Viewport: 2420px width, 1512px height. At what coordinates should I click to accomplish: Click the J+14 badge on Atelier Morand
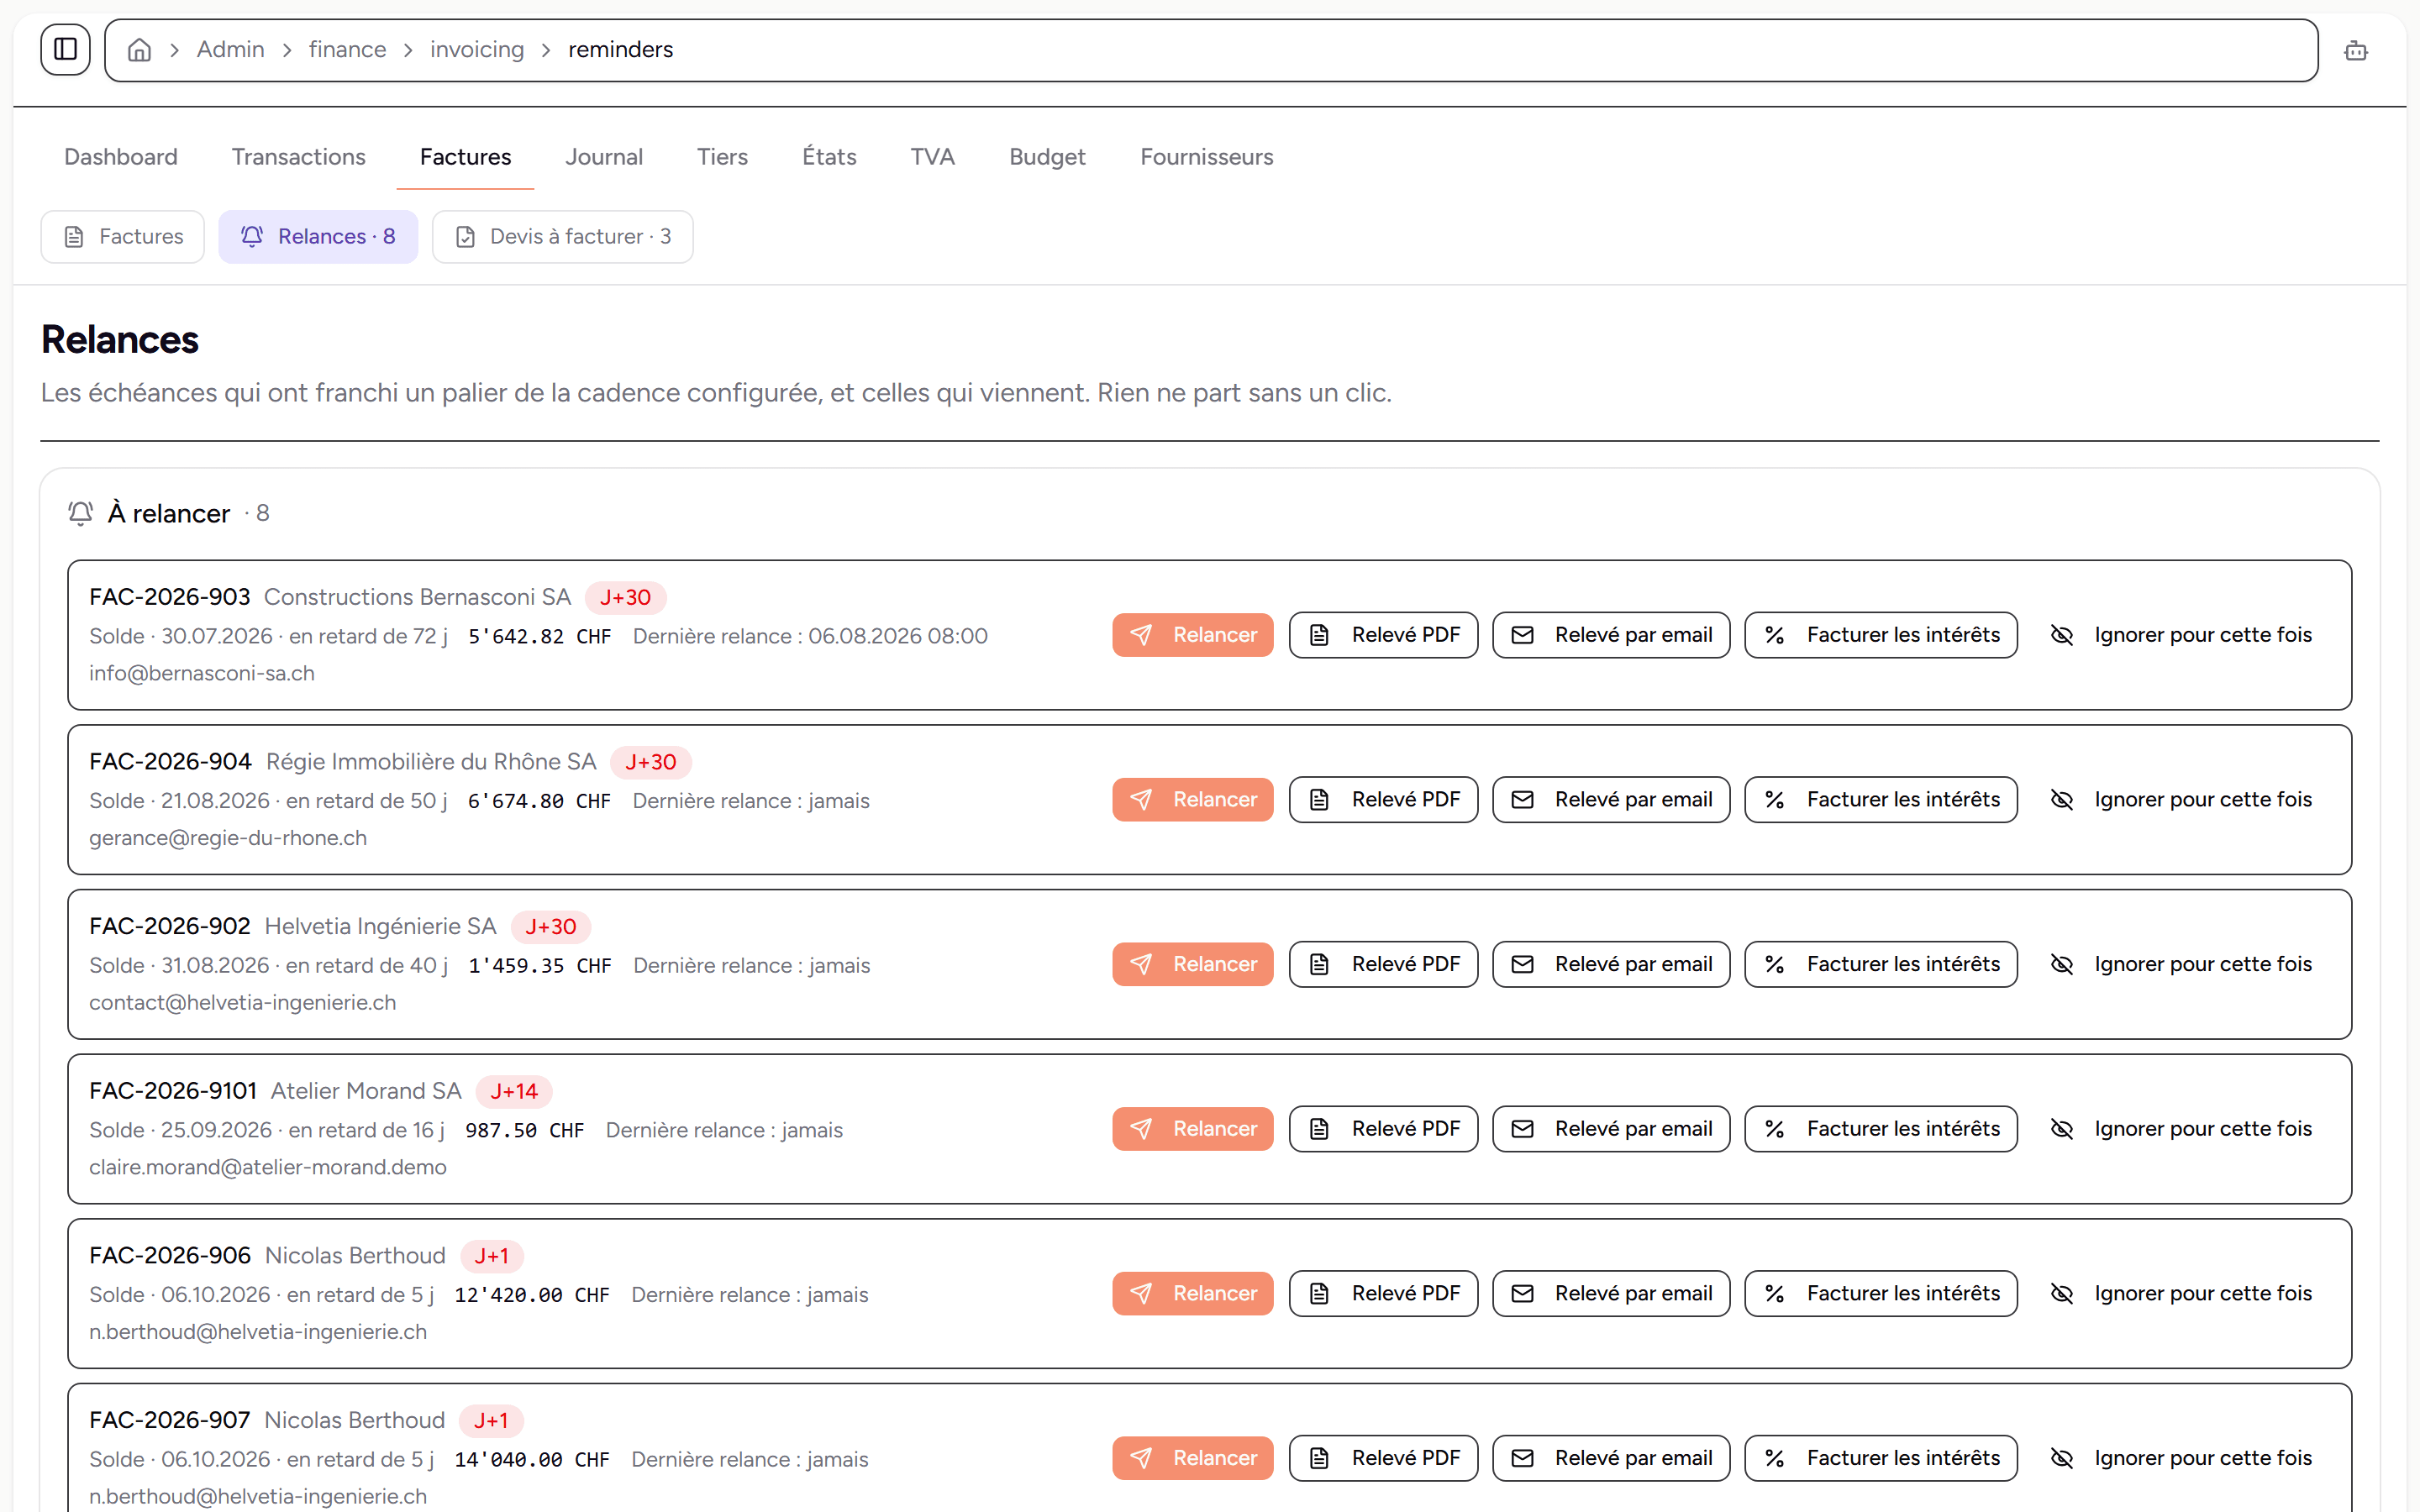tap(514, 1091)
